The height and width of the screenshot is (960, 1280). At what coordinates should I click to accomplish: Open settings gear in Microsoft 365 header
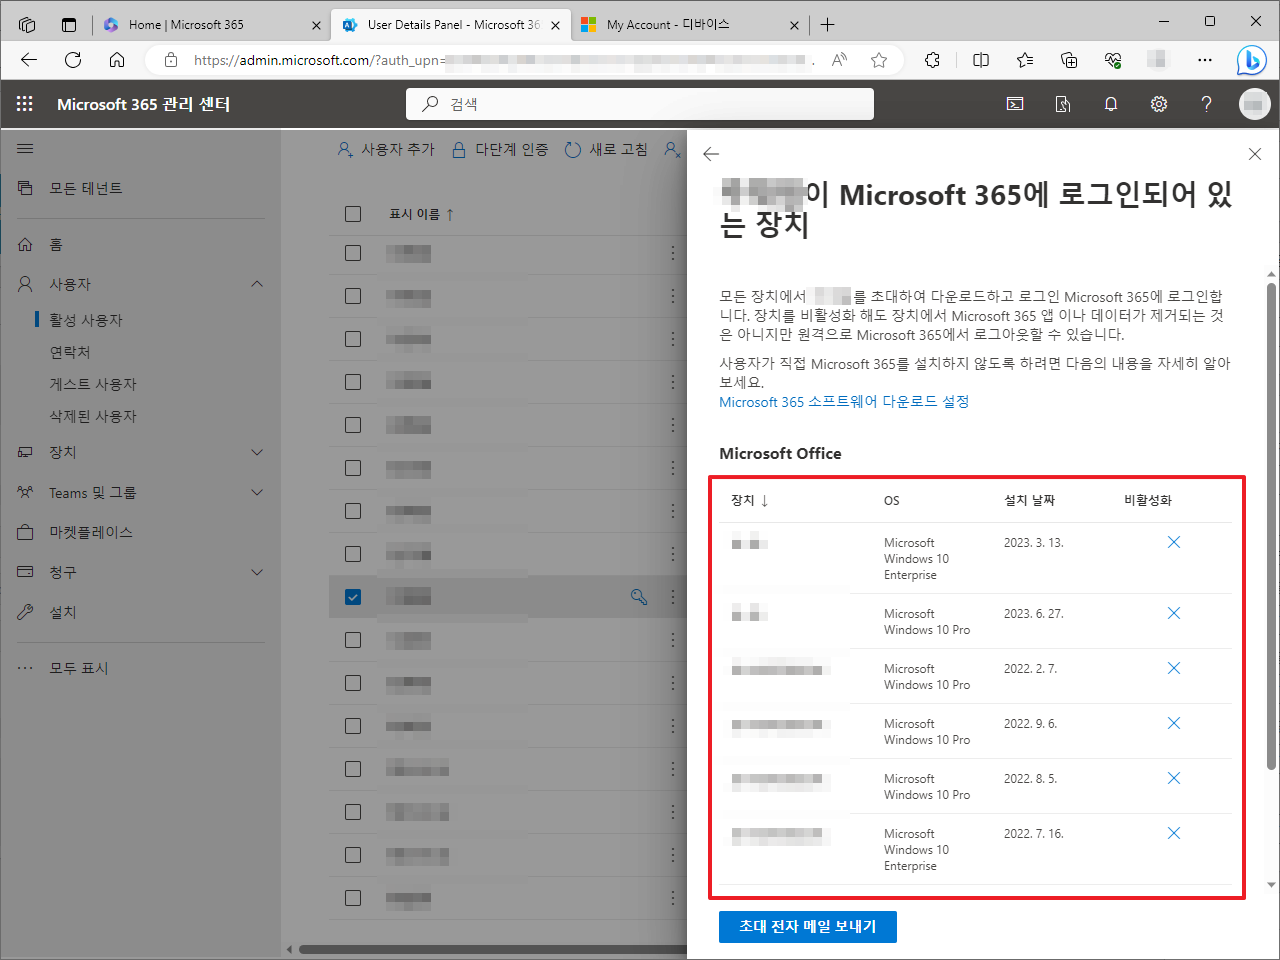[1159, 104]
